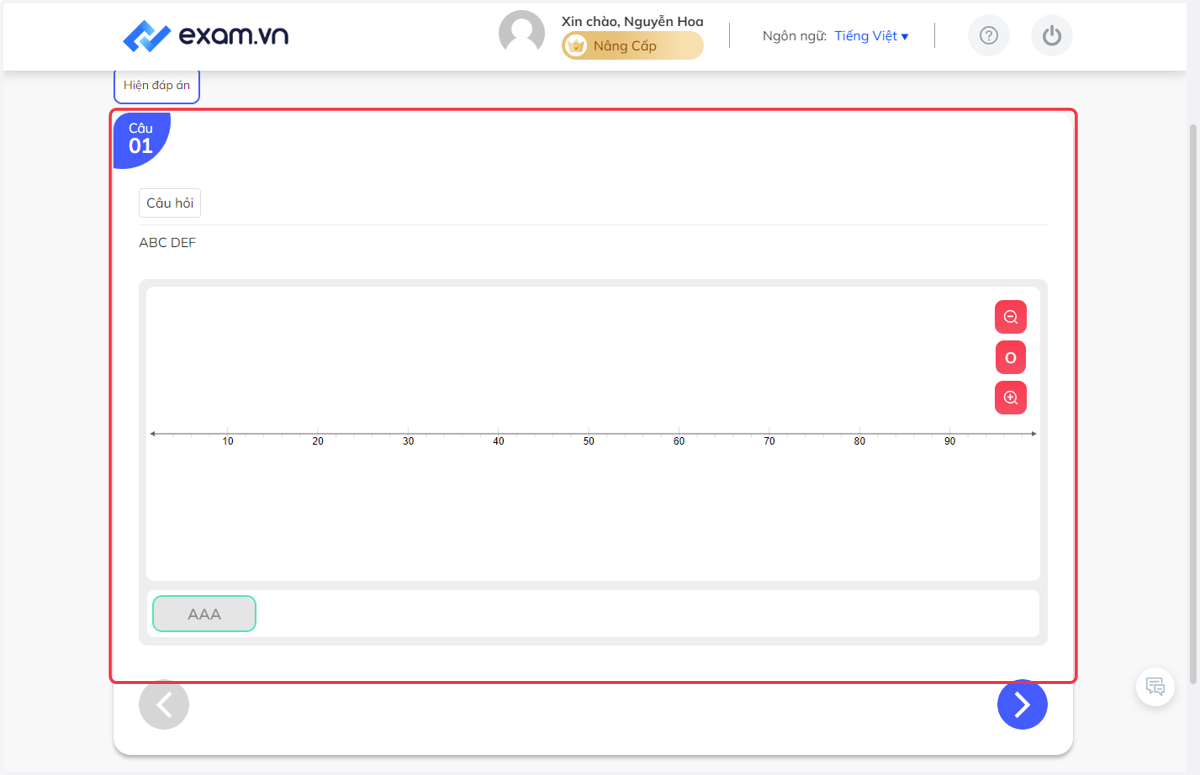
Task: Open the Tiếng Việt language dropdown
Action: pyautogui.click(x=872, y=36)
